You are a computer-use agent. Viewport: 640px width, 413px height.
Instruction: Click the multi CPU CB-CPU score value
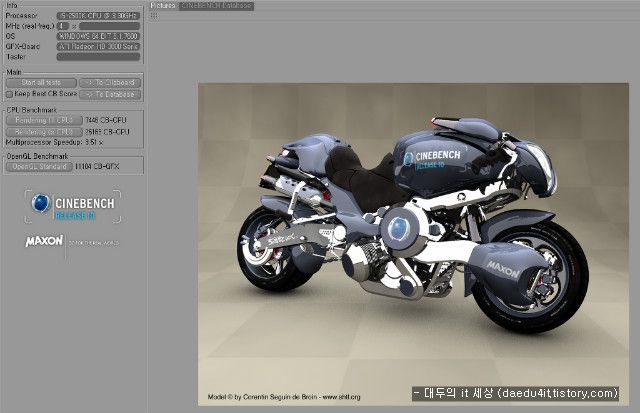[x=107, y=132]
